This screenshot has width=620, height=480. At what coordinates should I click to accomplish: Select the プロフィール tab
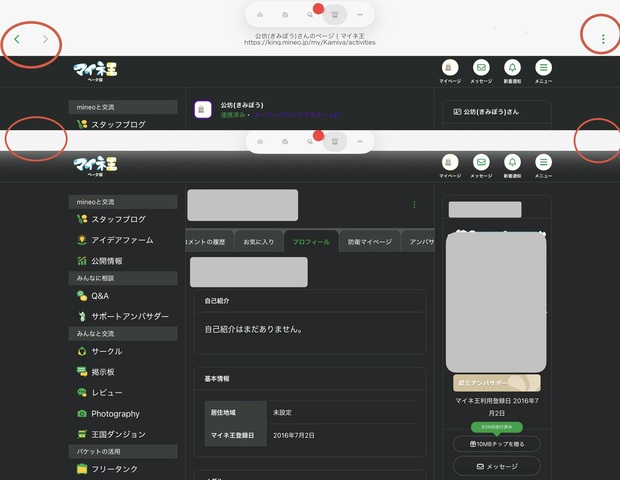click(x=311, y=242)
